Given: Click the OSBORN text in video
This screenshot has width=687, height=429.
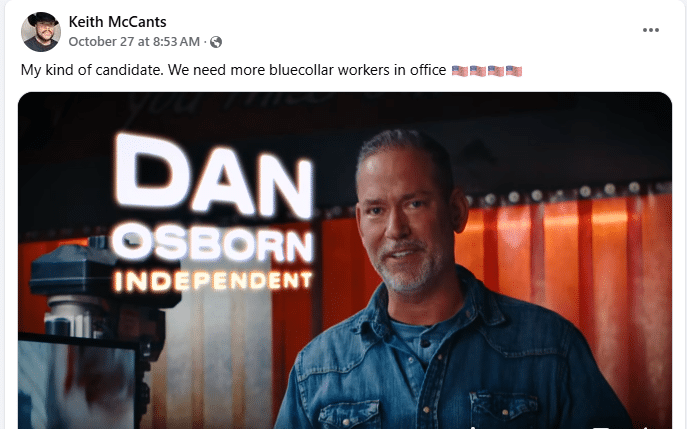Looking at the screenshot, I should (x=212, y=246).
